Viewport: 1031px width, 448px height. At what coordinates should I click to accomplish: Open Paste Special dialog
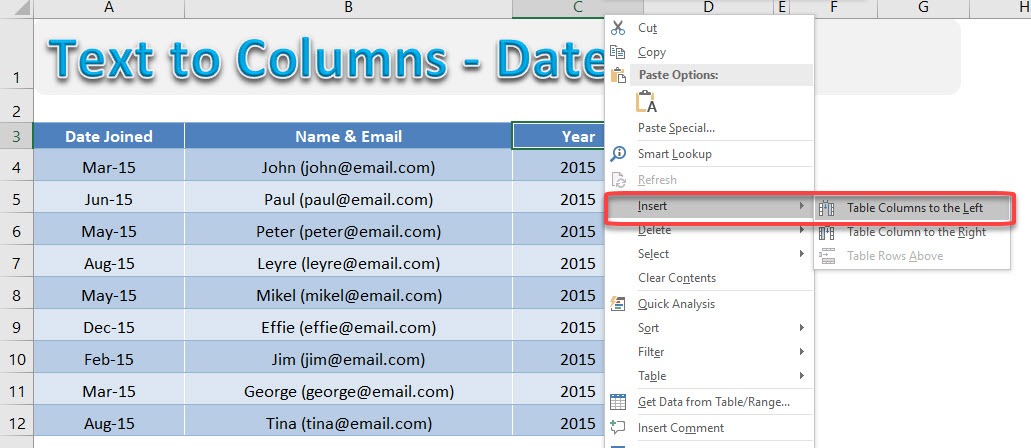[x=709, y=128]
